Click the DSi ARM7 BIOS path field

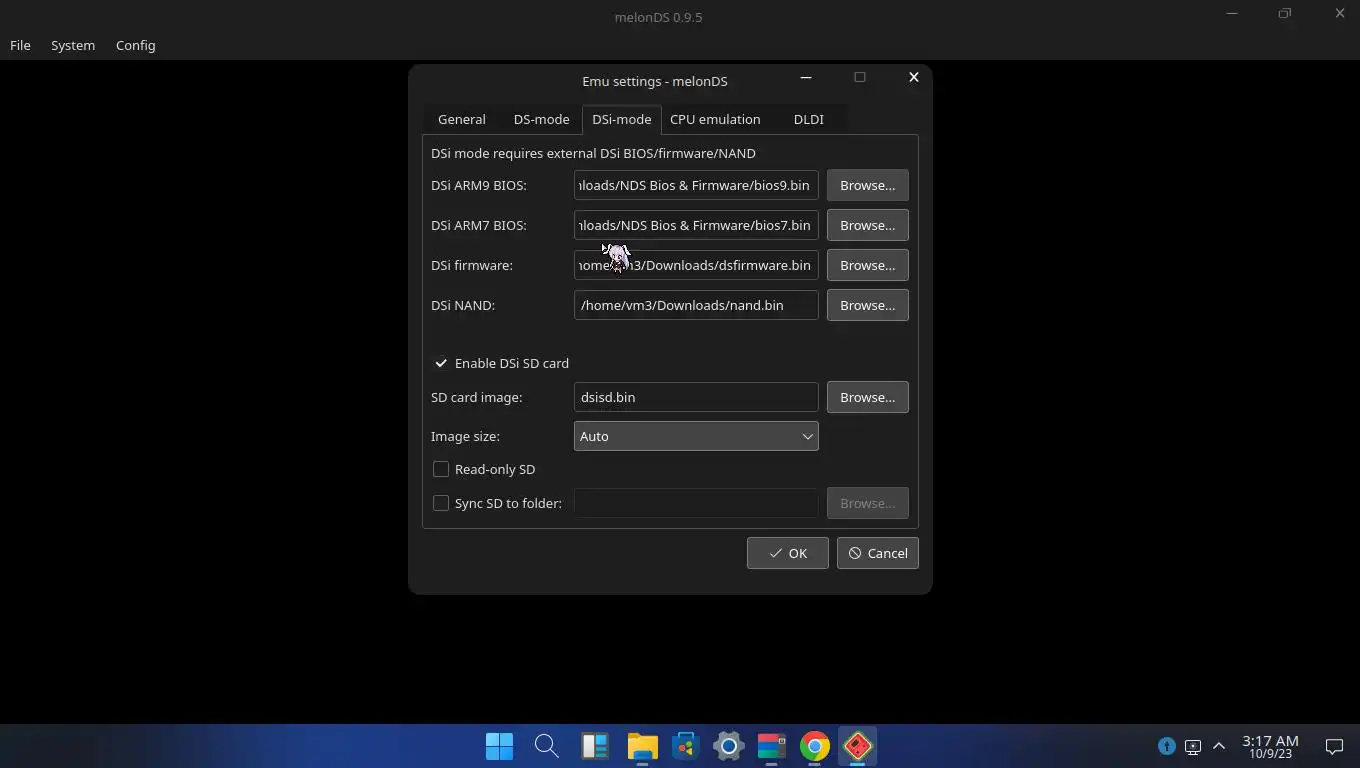coord(696,225)
